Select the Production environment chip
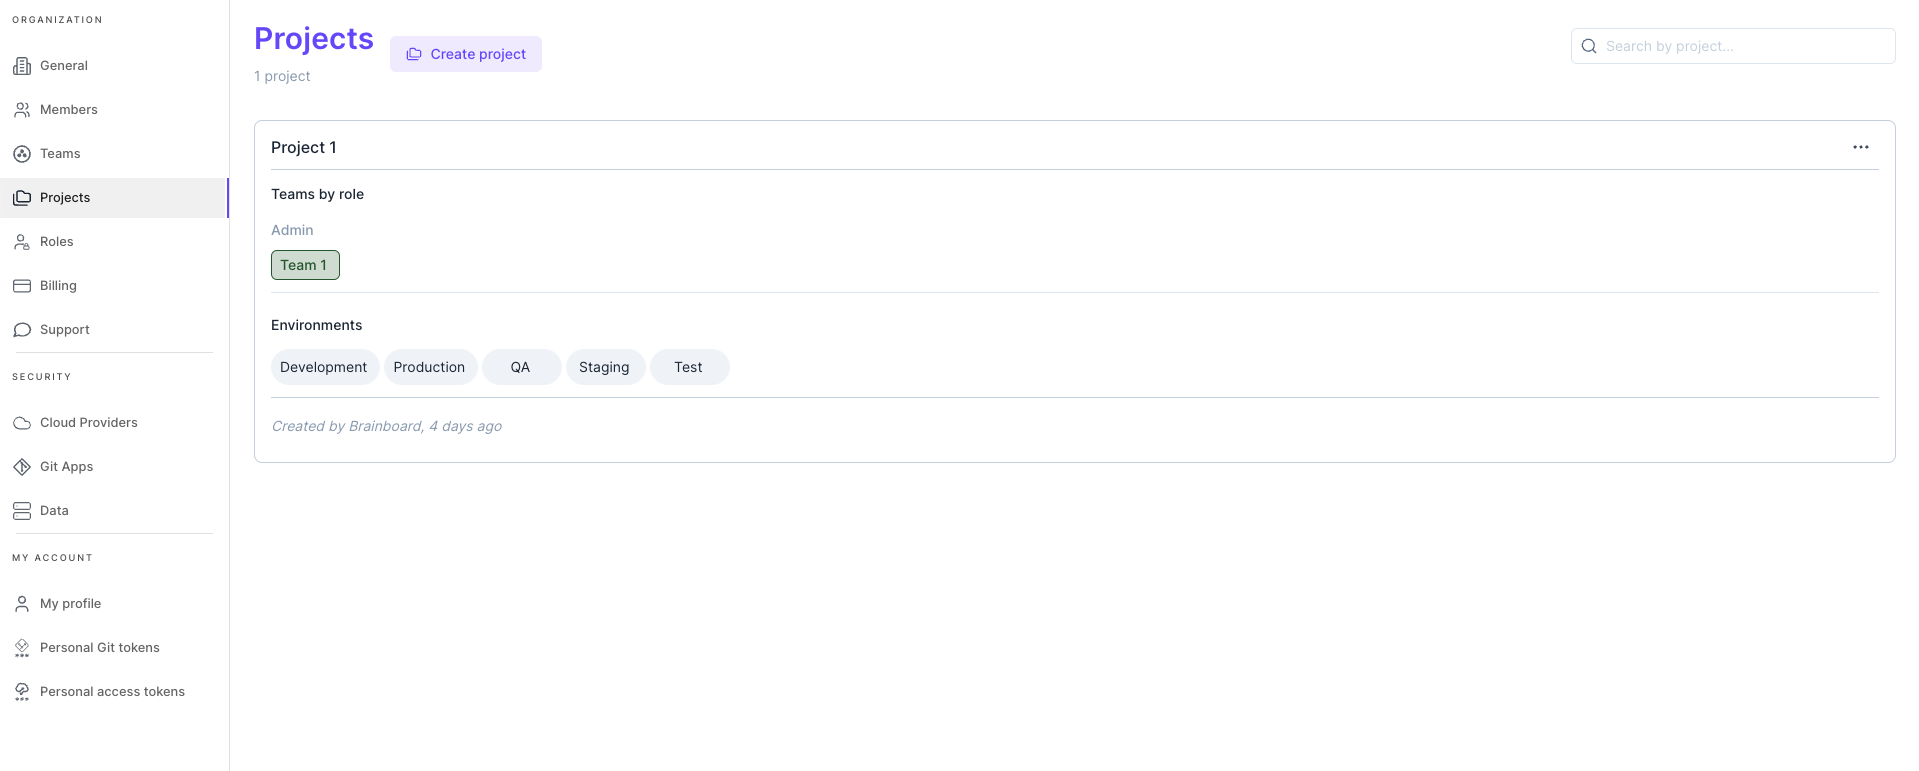 pyautogui.click(x=429, y=367)
